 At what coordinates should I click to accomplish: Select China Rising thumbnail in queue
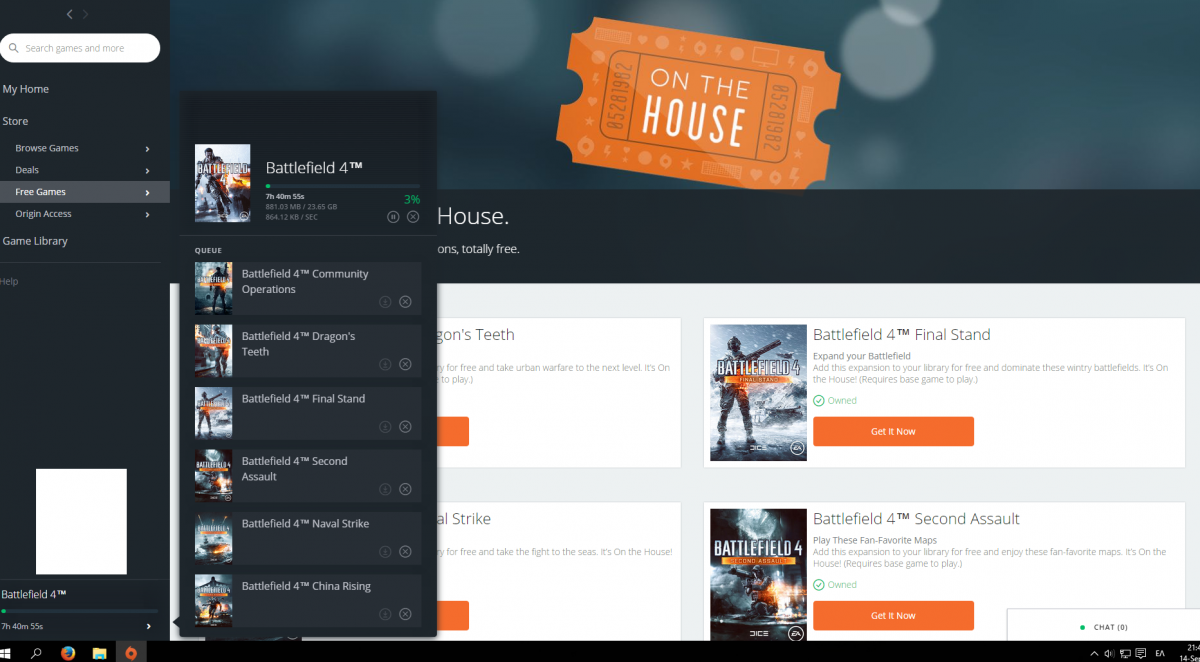coord(214,600)
